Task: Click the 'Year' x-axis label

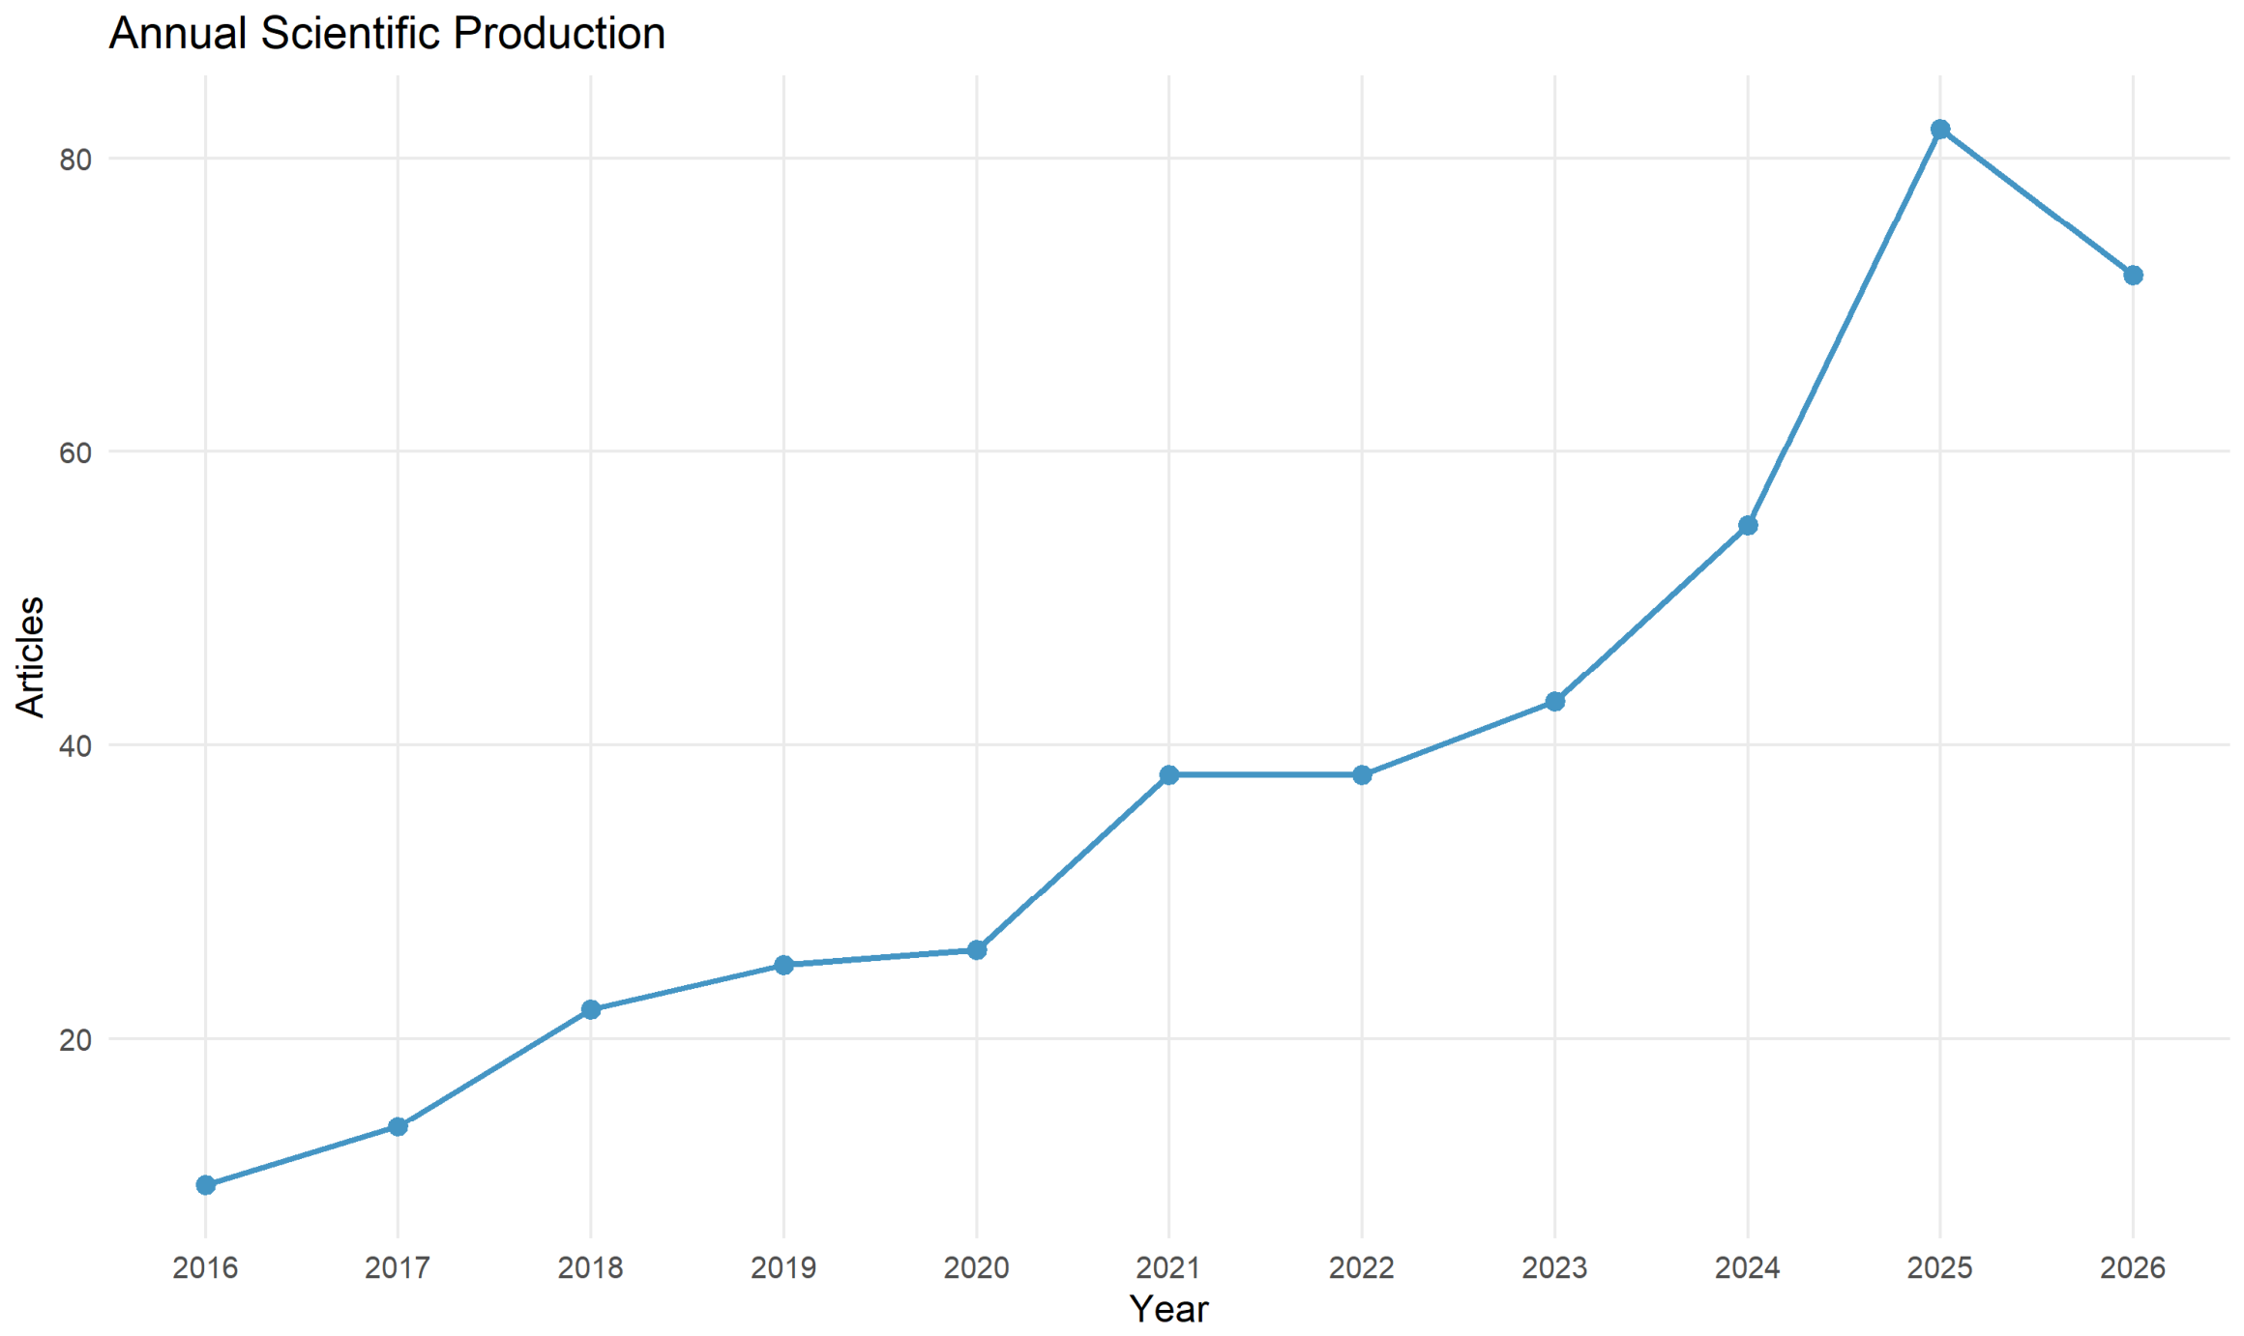Action: tap(1169, 1308)
